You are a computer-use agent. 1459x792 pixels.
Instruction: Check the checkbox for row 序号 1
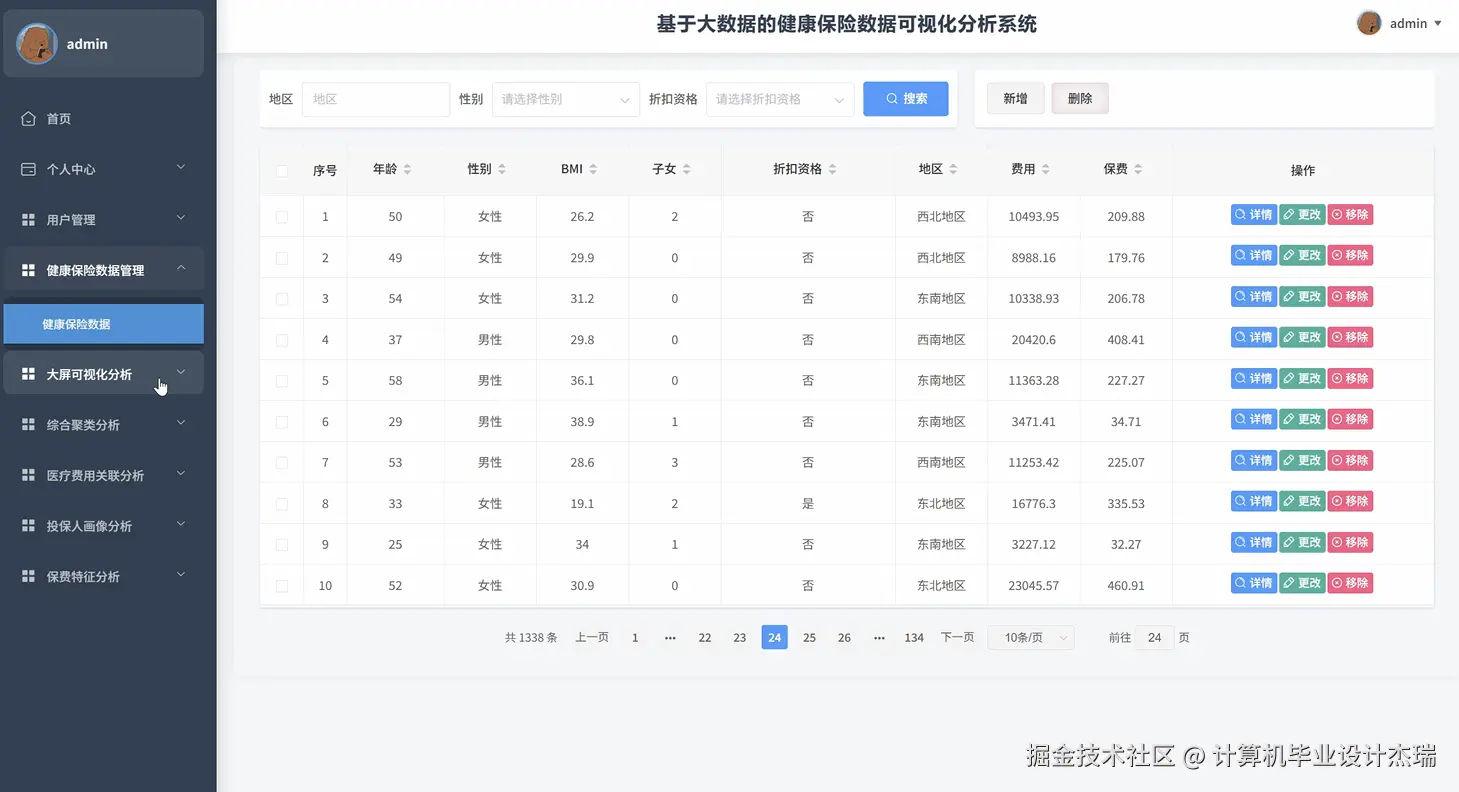283,214
